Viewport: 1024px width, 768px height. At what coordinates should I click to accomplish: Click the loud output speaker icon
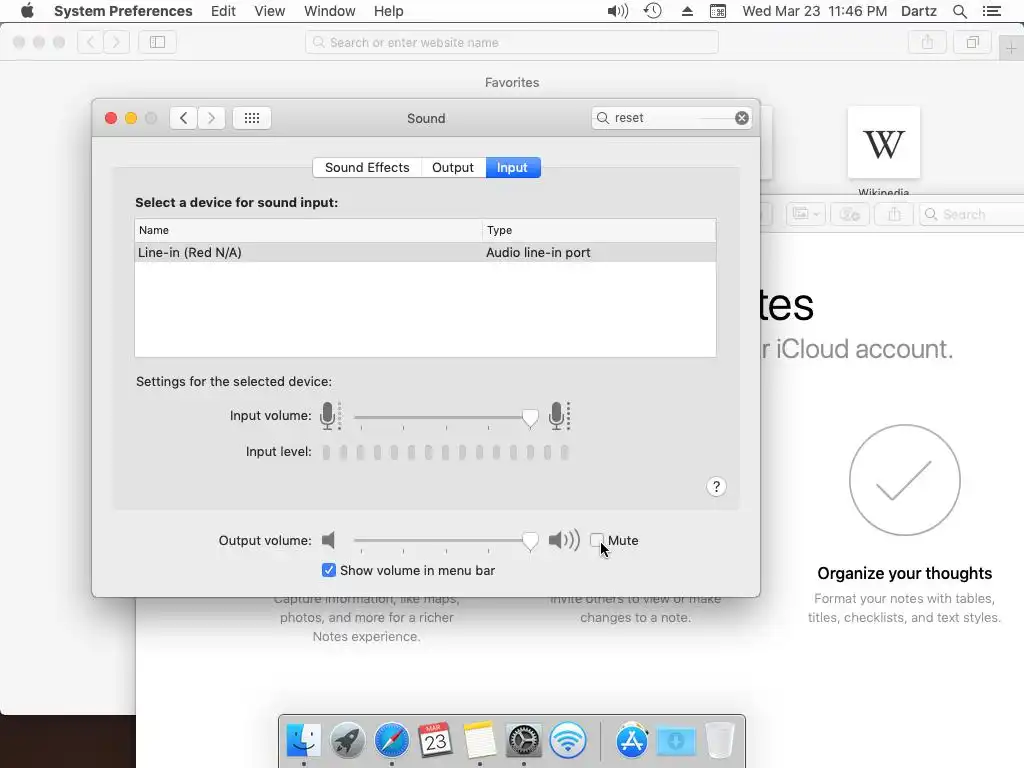tap(564, 540)
